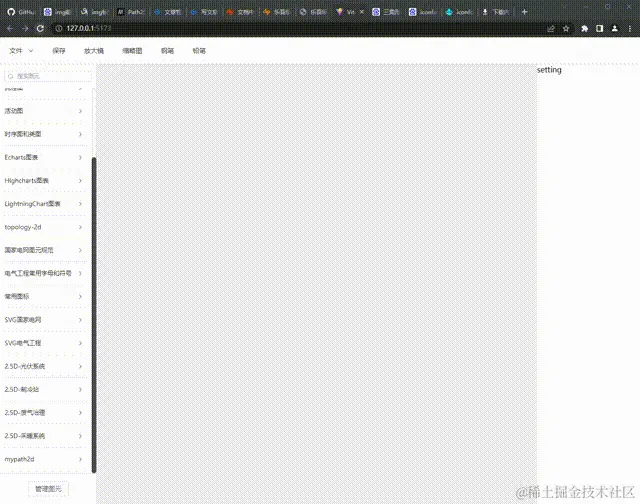Viewport: 640px width, 504px height.
Task: Expand the mypath2d category chevron
Action: coord(80,459)
